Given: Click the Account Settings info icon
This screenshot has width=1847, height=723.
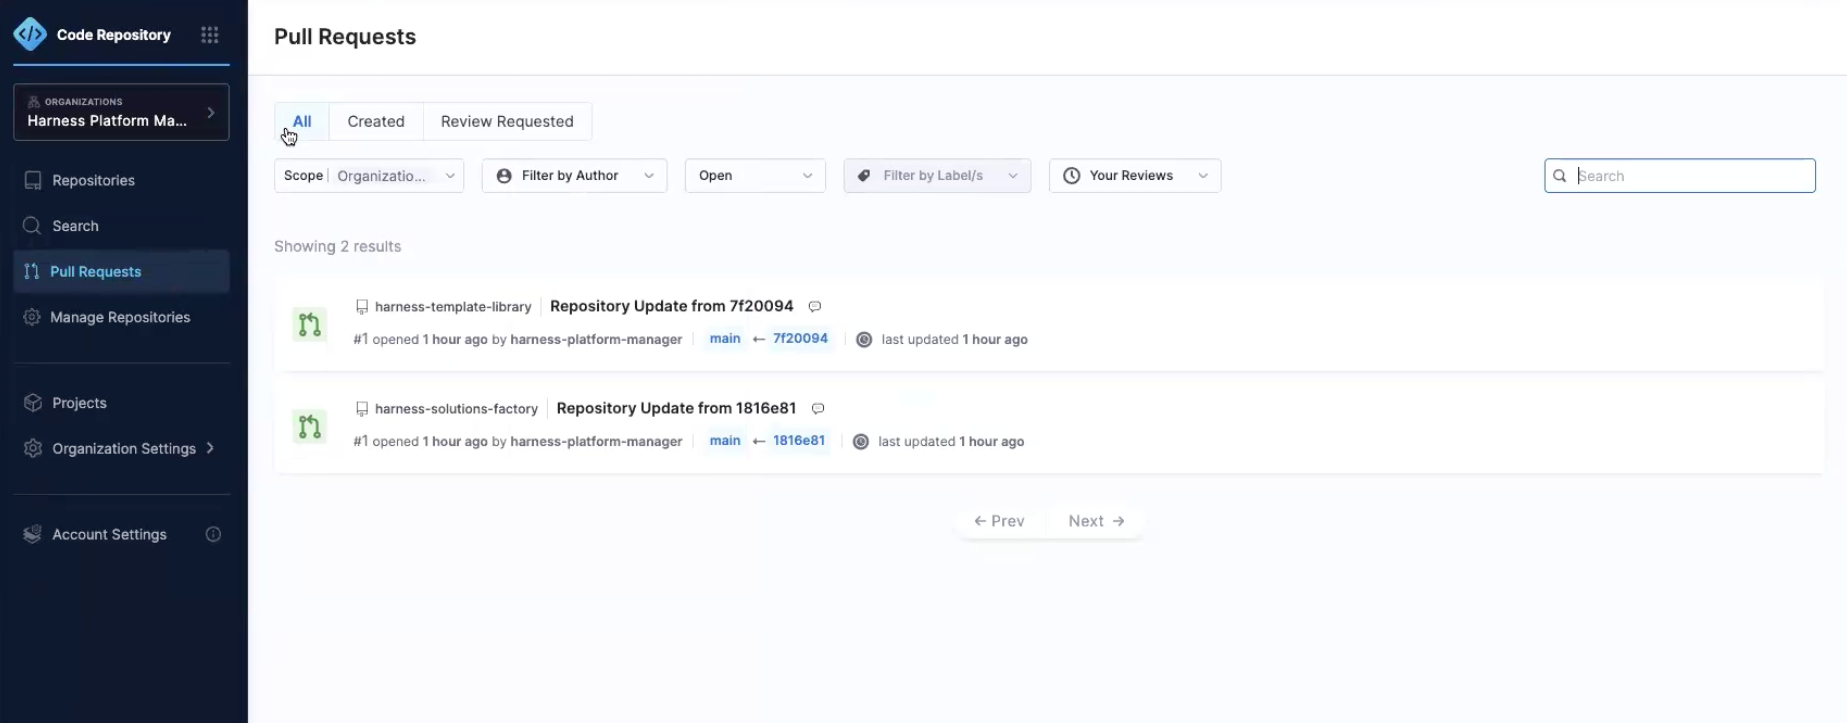Looking at the screenshot, I should coord(213,534).
